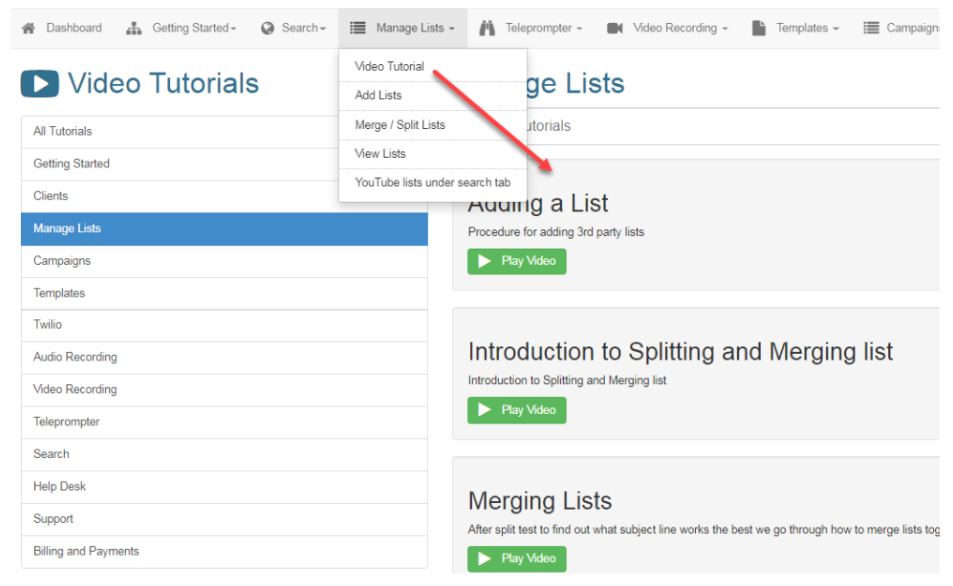Click the Getting Started sitemap icon
Viewport: 953px width, 586px height.
(134, 28)
